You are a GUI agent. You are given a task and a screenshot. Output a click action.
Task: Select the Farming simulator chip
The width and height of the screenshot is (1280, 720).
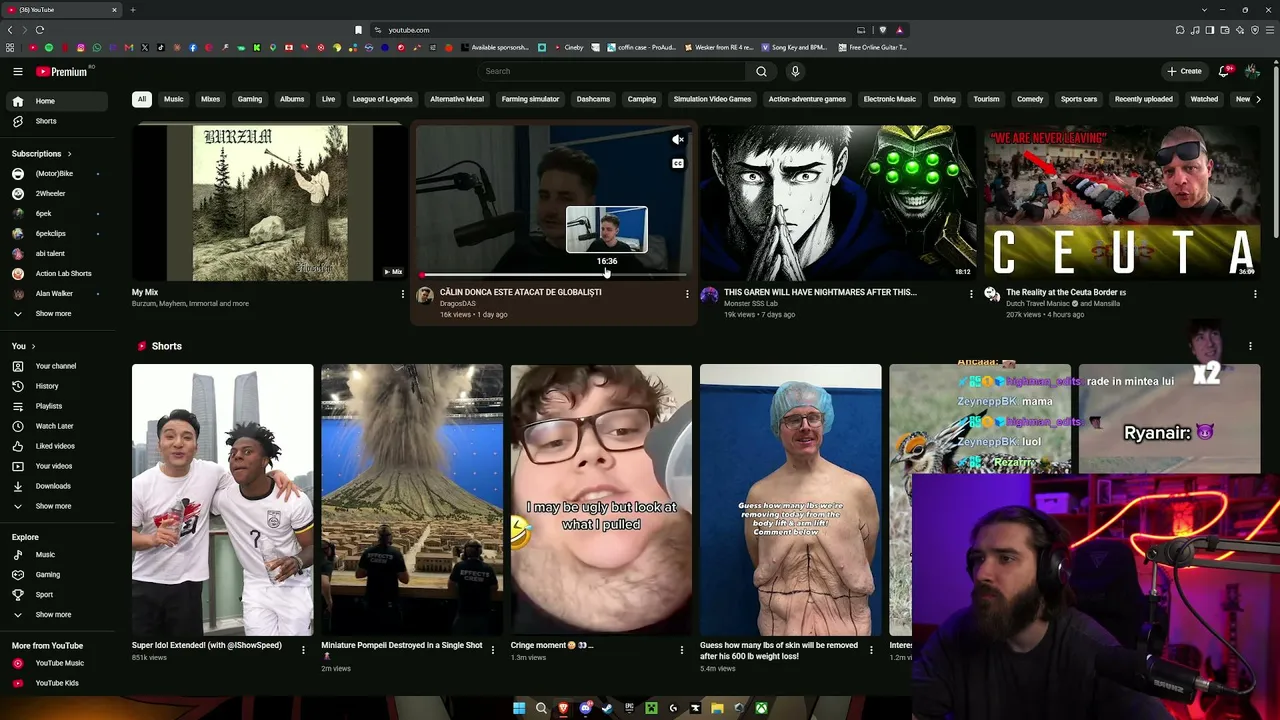tap(530, 99)
